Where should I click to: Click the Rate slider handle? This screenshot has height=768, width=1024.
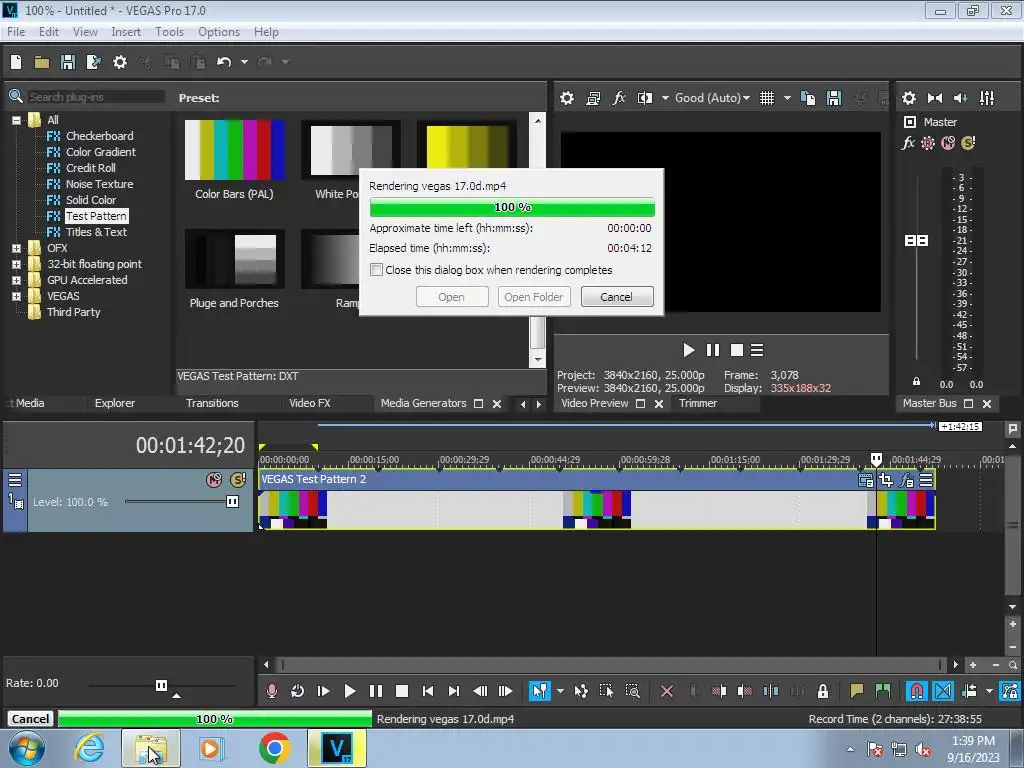161,685
